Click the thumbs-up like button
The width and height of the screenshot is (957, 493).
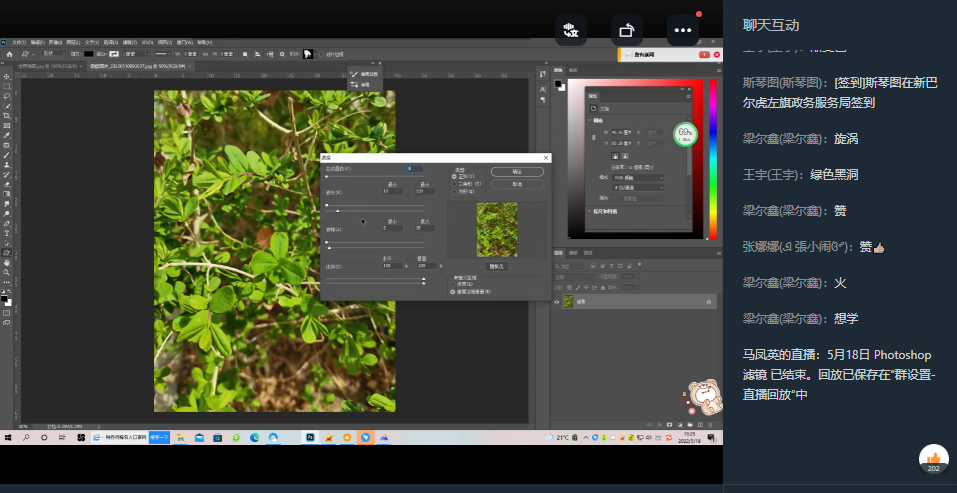933,459
